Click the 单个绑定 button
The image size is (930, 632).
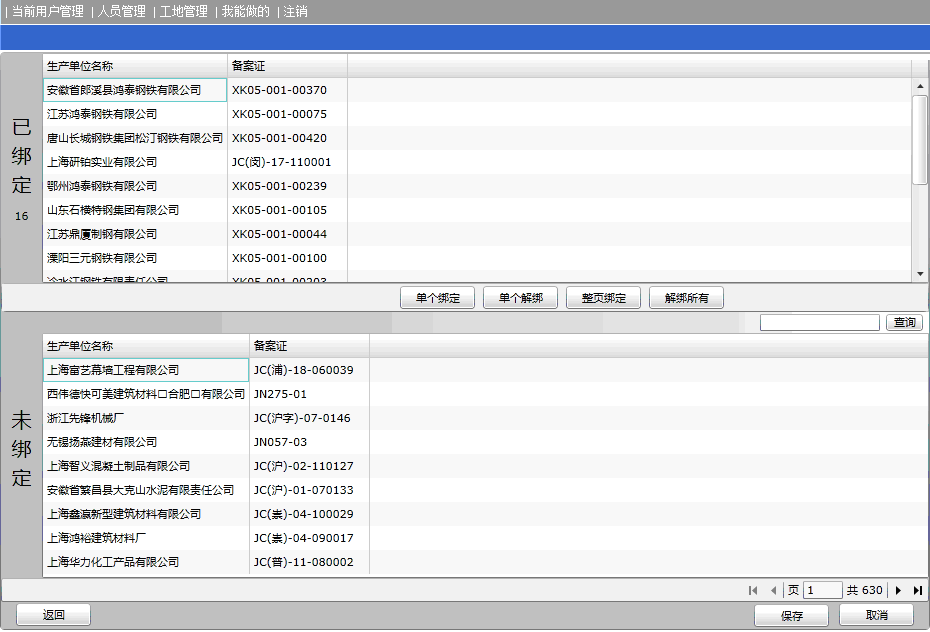[438, 298]
